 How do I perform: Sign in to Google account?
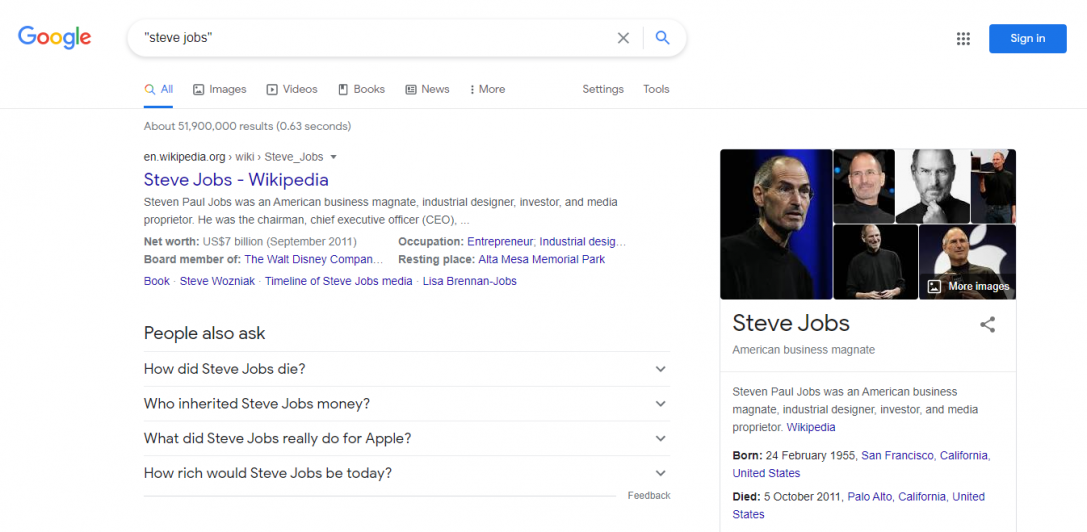1027,38
